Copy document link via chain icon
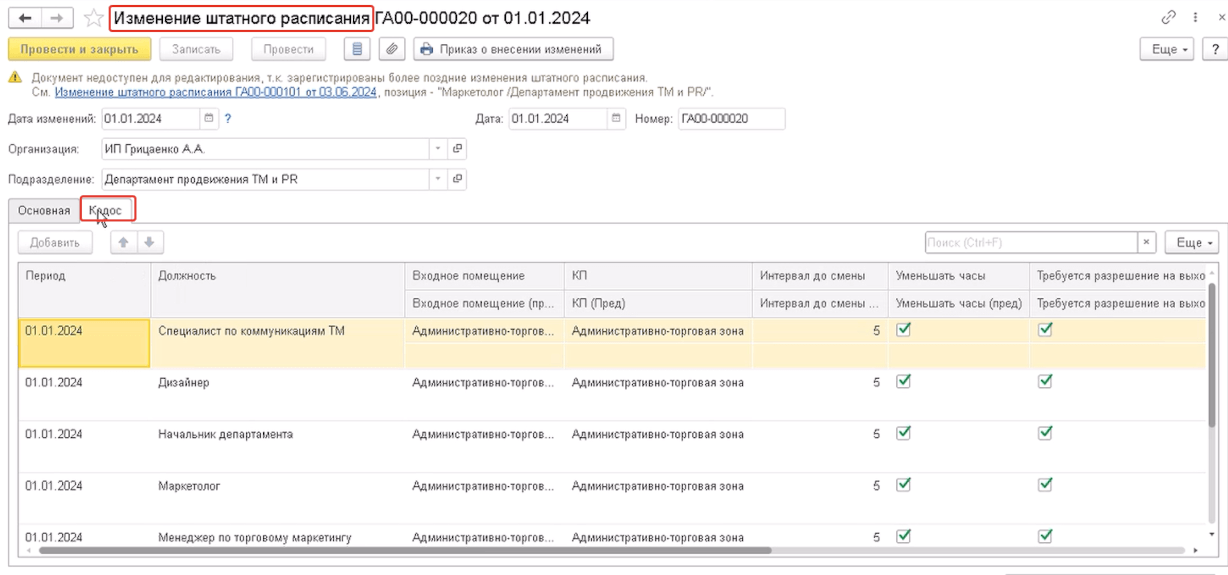 [x=1167, y=18]
